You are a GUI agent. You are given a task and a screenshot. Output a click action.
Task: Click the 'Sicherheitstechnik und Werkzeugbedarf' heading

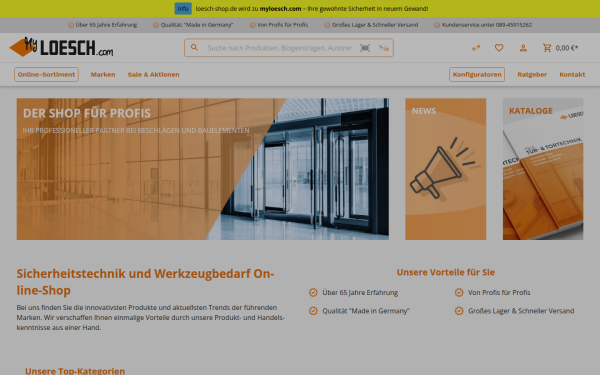click(x=145, y=282)
